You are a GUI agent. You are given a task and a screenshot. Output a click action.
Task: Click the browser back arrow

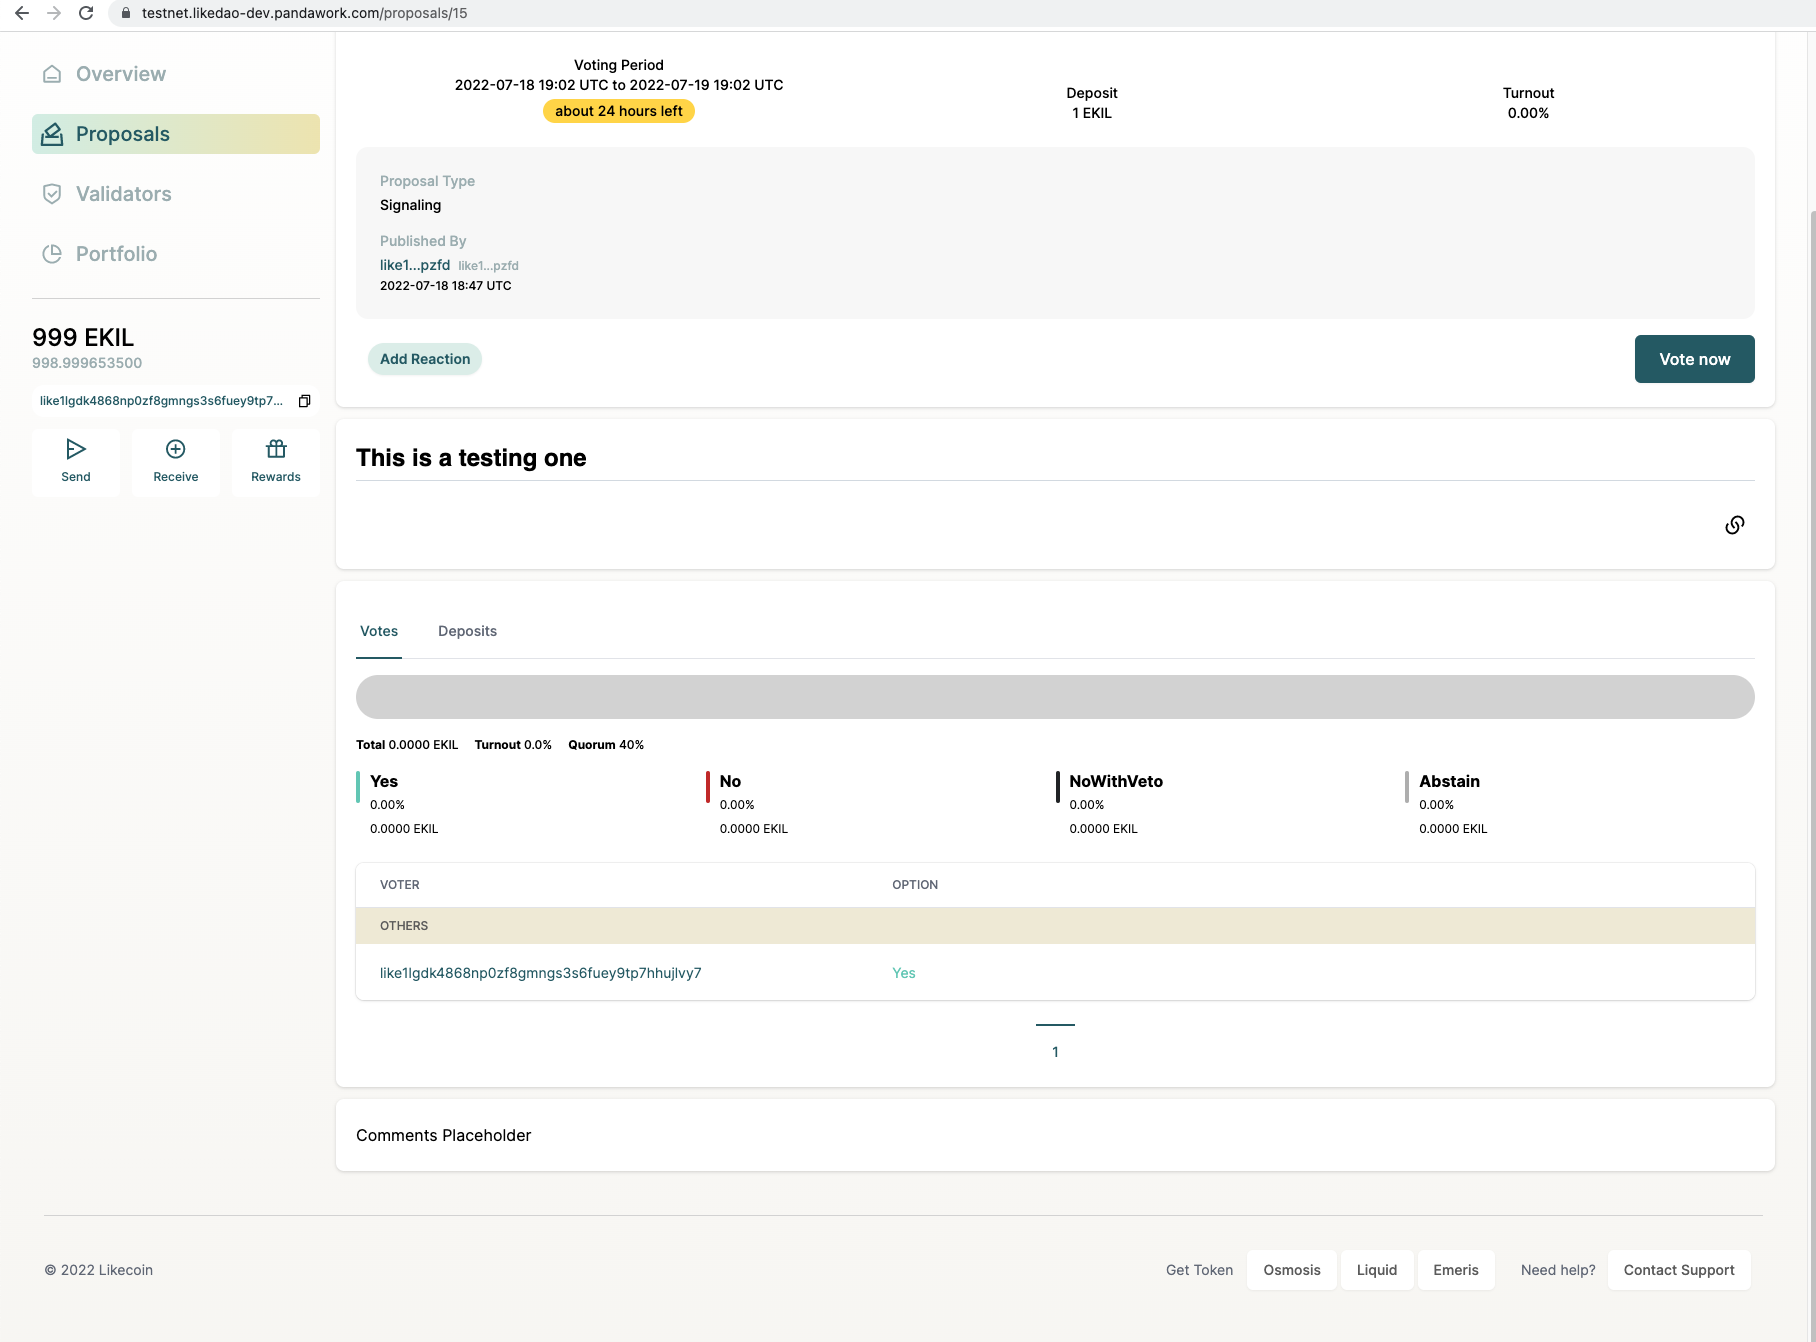click(x=22, y=13)
